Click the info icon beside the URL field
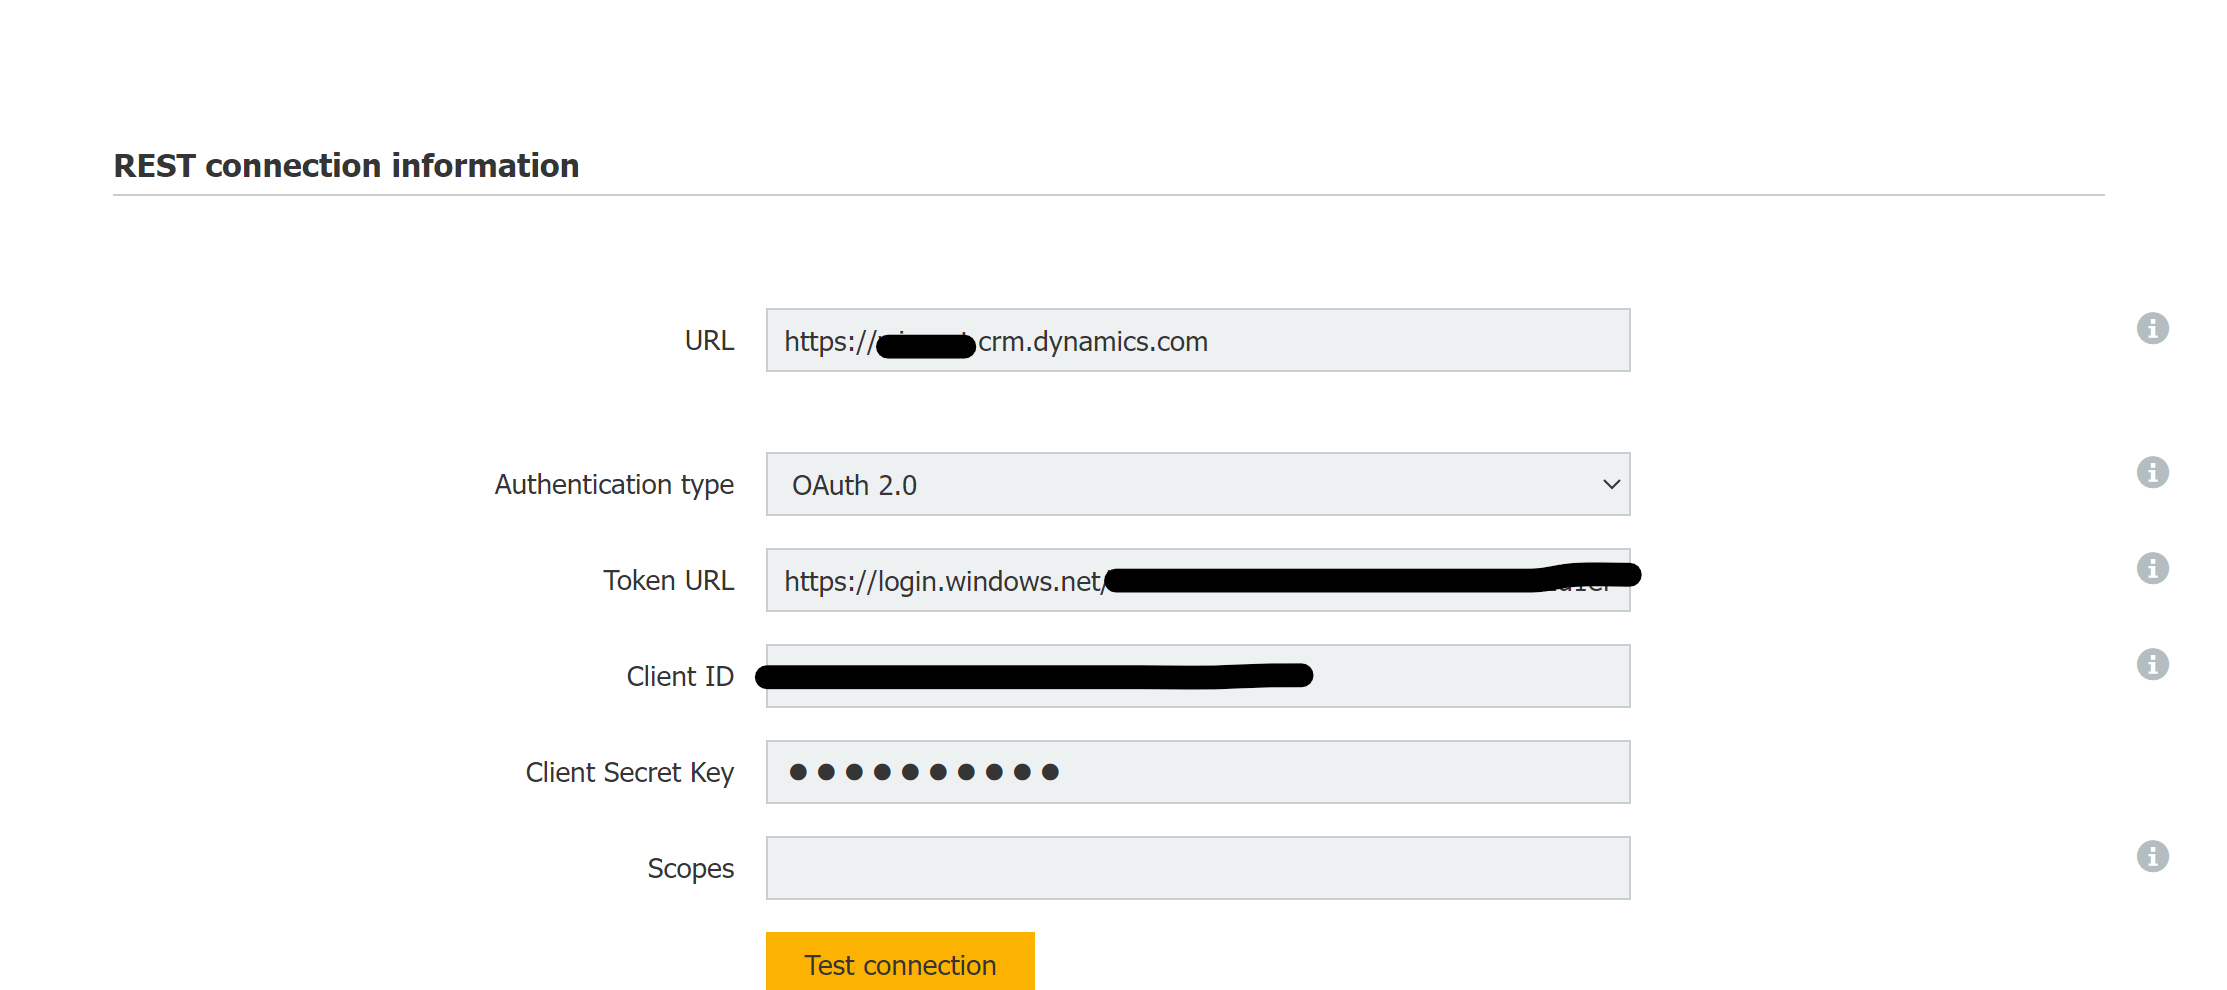 pyautogui.click(x=2152, y=328)
